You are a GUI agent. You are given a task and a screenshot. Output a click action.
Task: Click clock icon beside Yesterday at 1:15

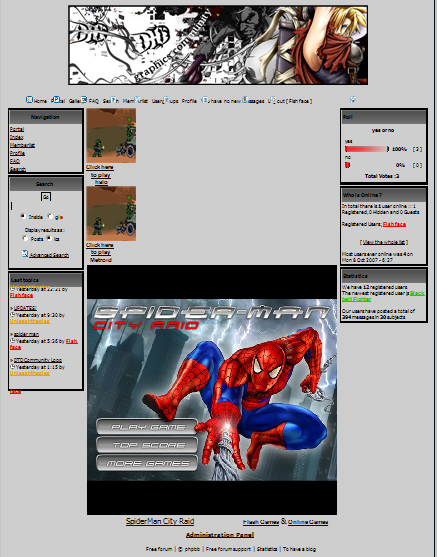[12, 367]
